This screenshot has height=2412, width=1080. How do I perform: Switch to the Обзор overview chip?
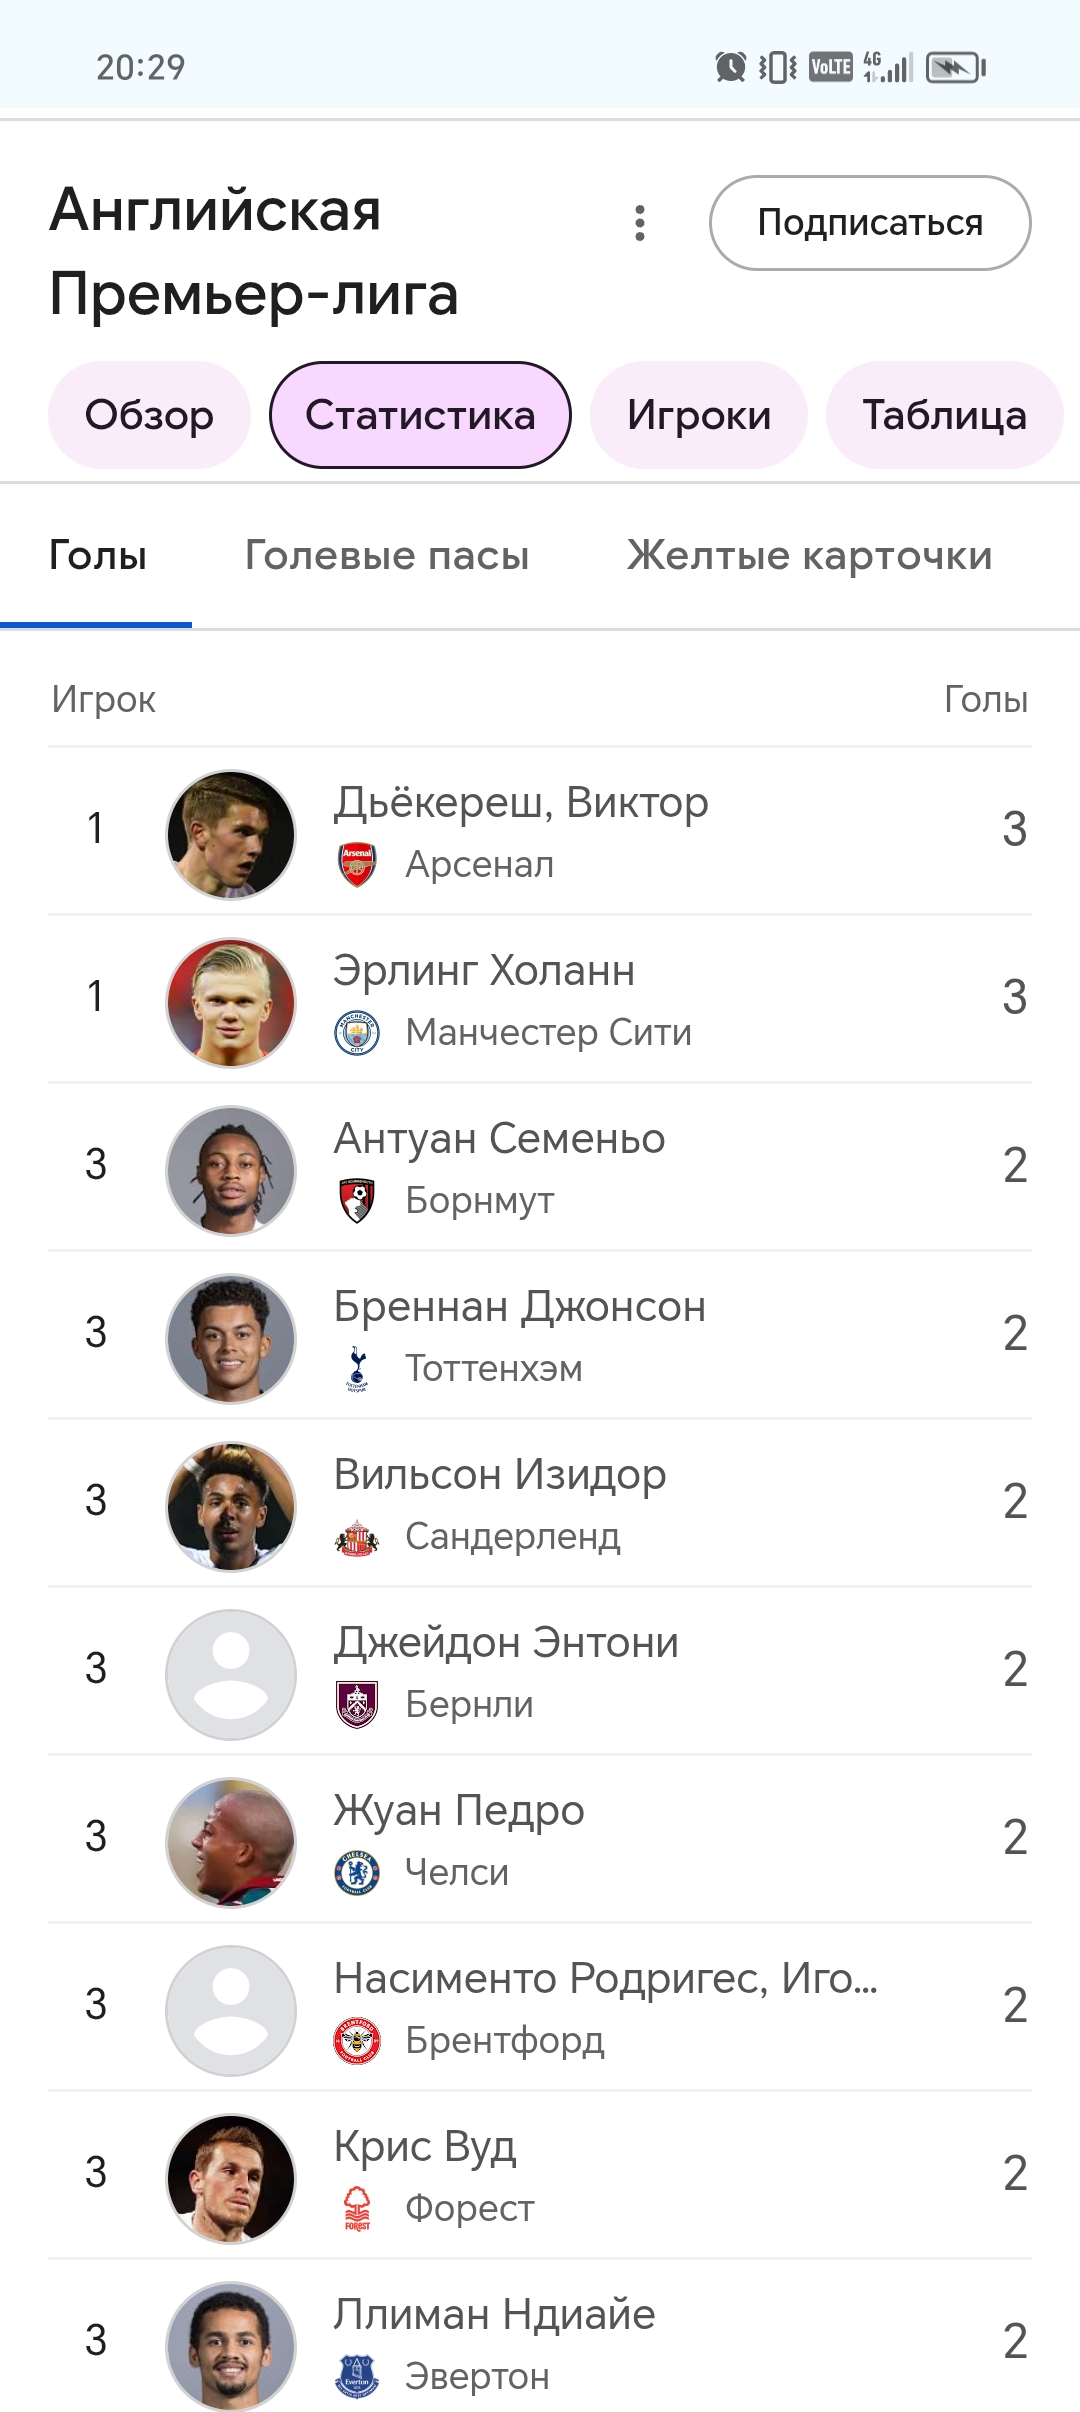pyautogui.click(x=149, y=415)
